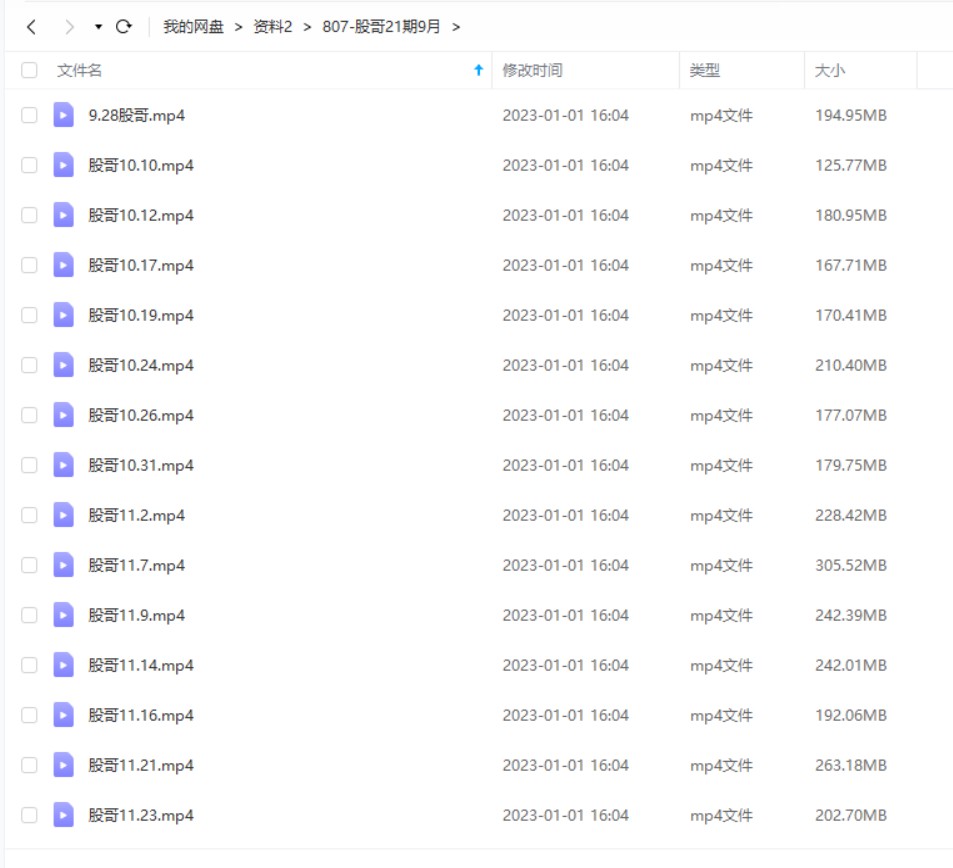Expand the chevron after 807-股哥21期9月
Image resolution: width=953 pixels, height=868 pixels.
(456, 27)
